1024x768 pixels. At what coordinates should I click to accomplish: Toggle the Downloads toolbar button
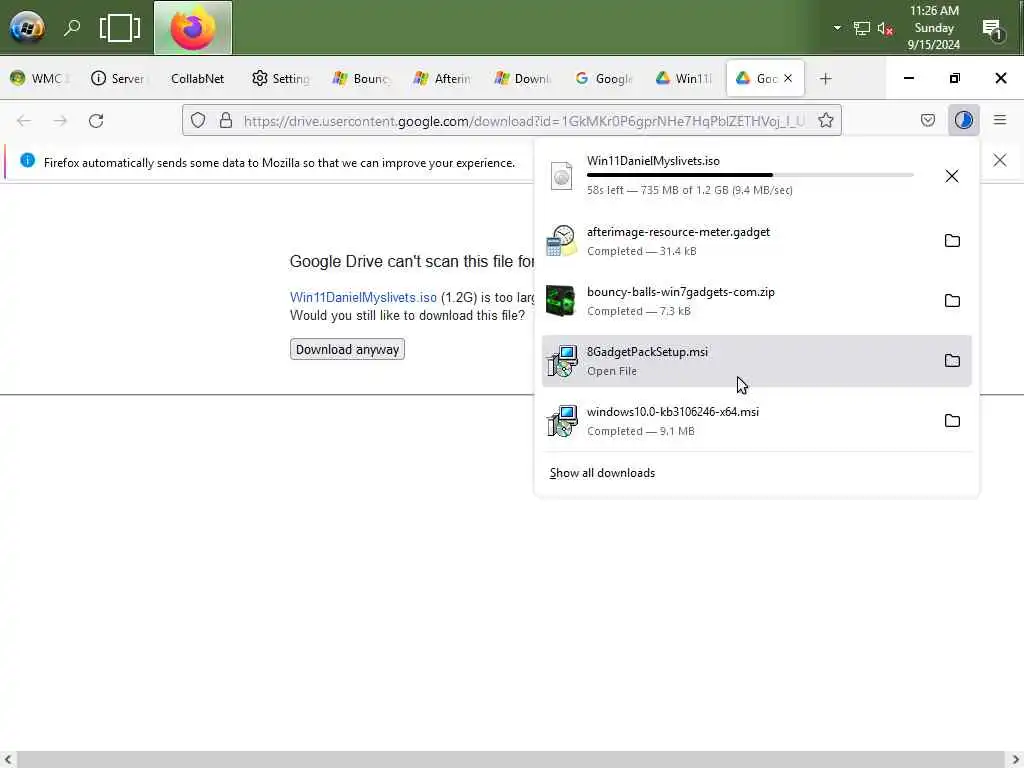coord(963,120)
